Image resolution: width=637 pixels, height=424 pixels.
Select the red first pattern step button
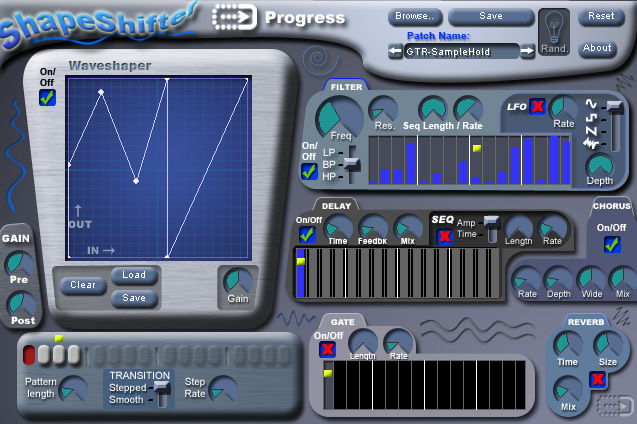(29, 355)
